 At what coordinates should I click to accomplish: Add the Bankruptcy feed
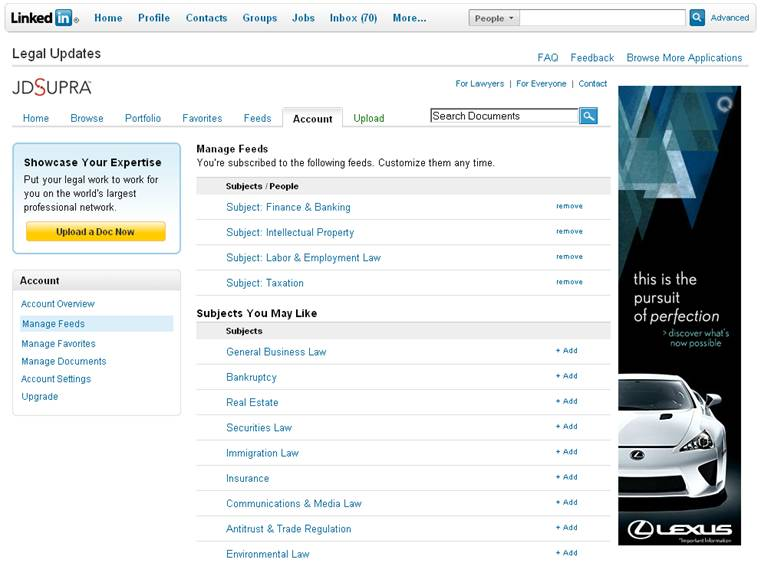(x=566, y=376)
